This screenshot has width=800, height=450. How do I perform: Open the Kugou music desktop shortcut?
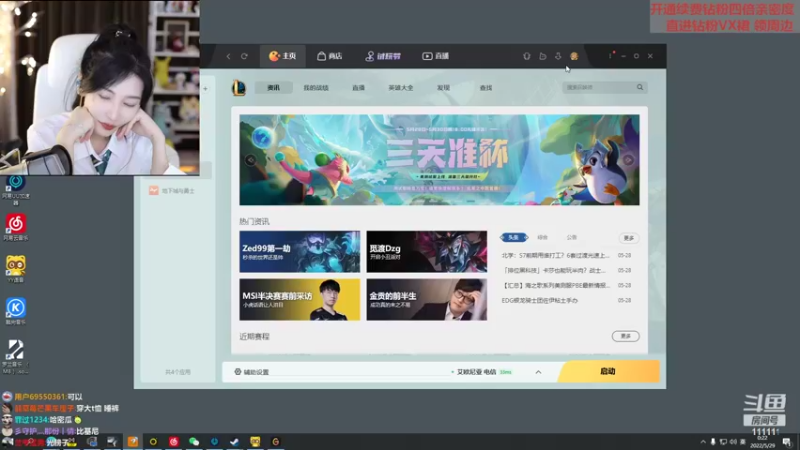(x=16, y=311)
